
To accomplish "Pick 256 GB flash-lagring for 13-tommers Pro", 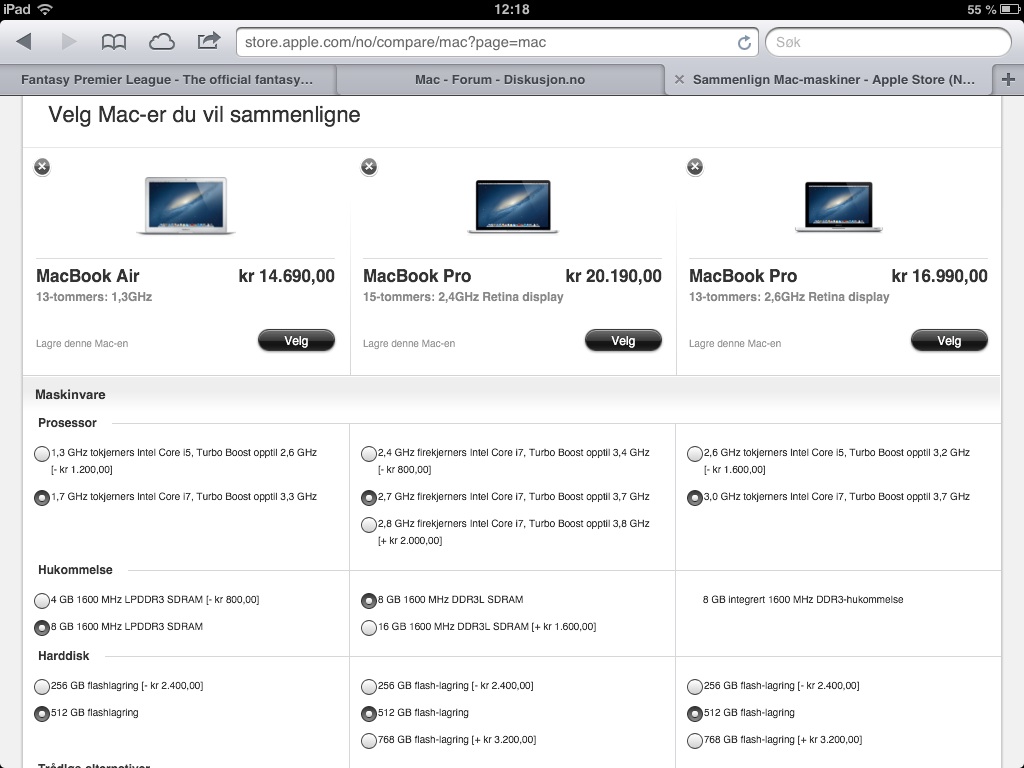I will tap(695, 686).
